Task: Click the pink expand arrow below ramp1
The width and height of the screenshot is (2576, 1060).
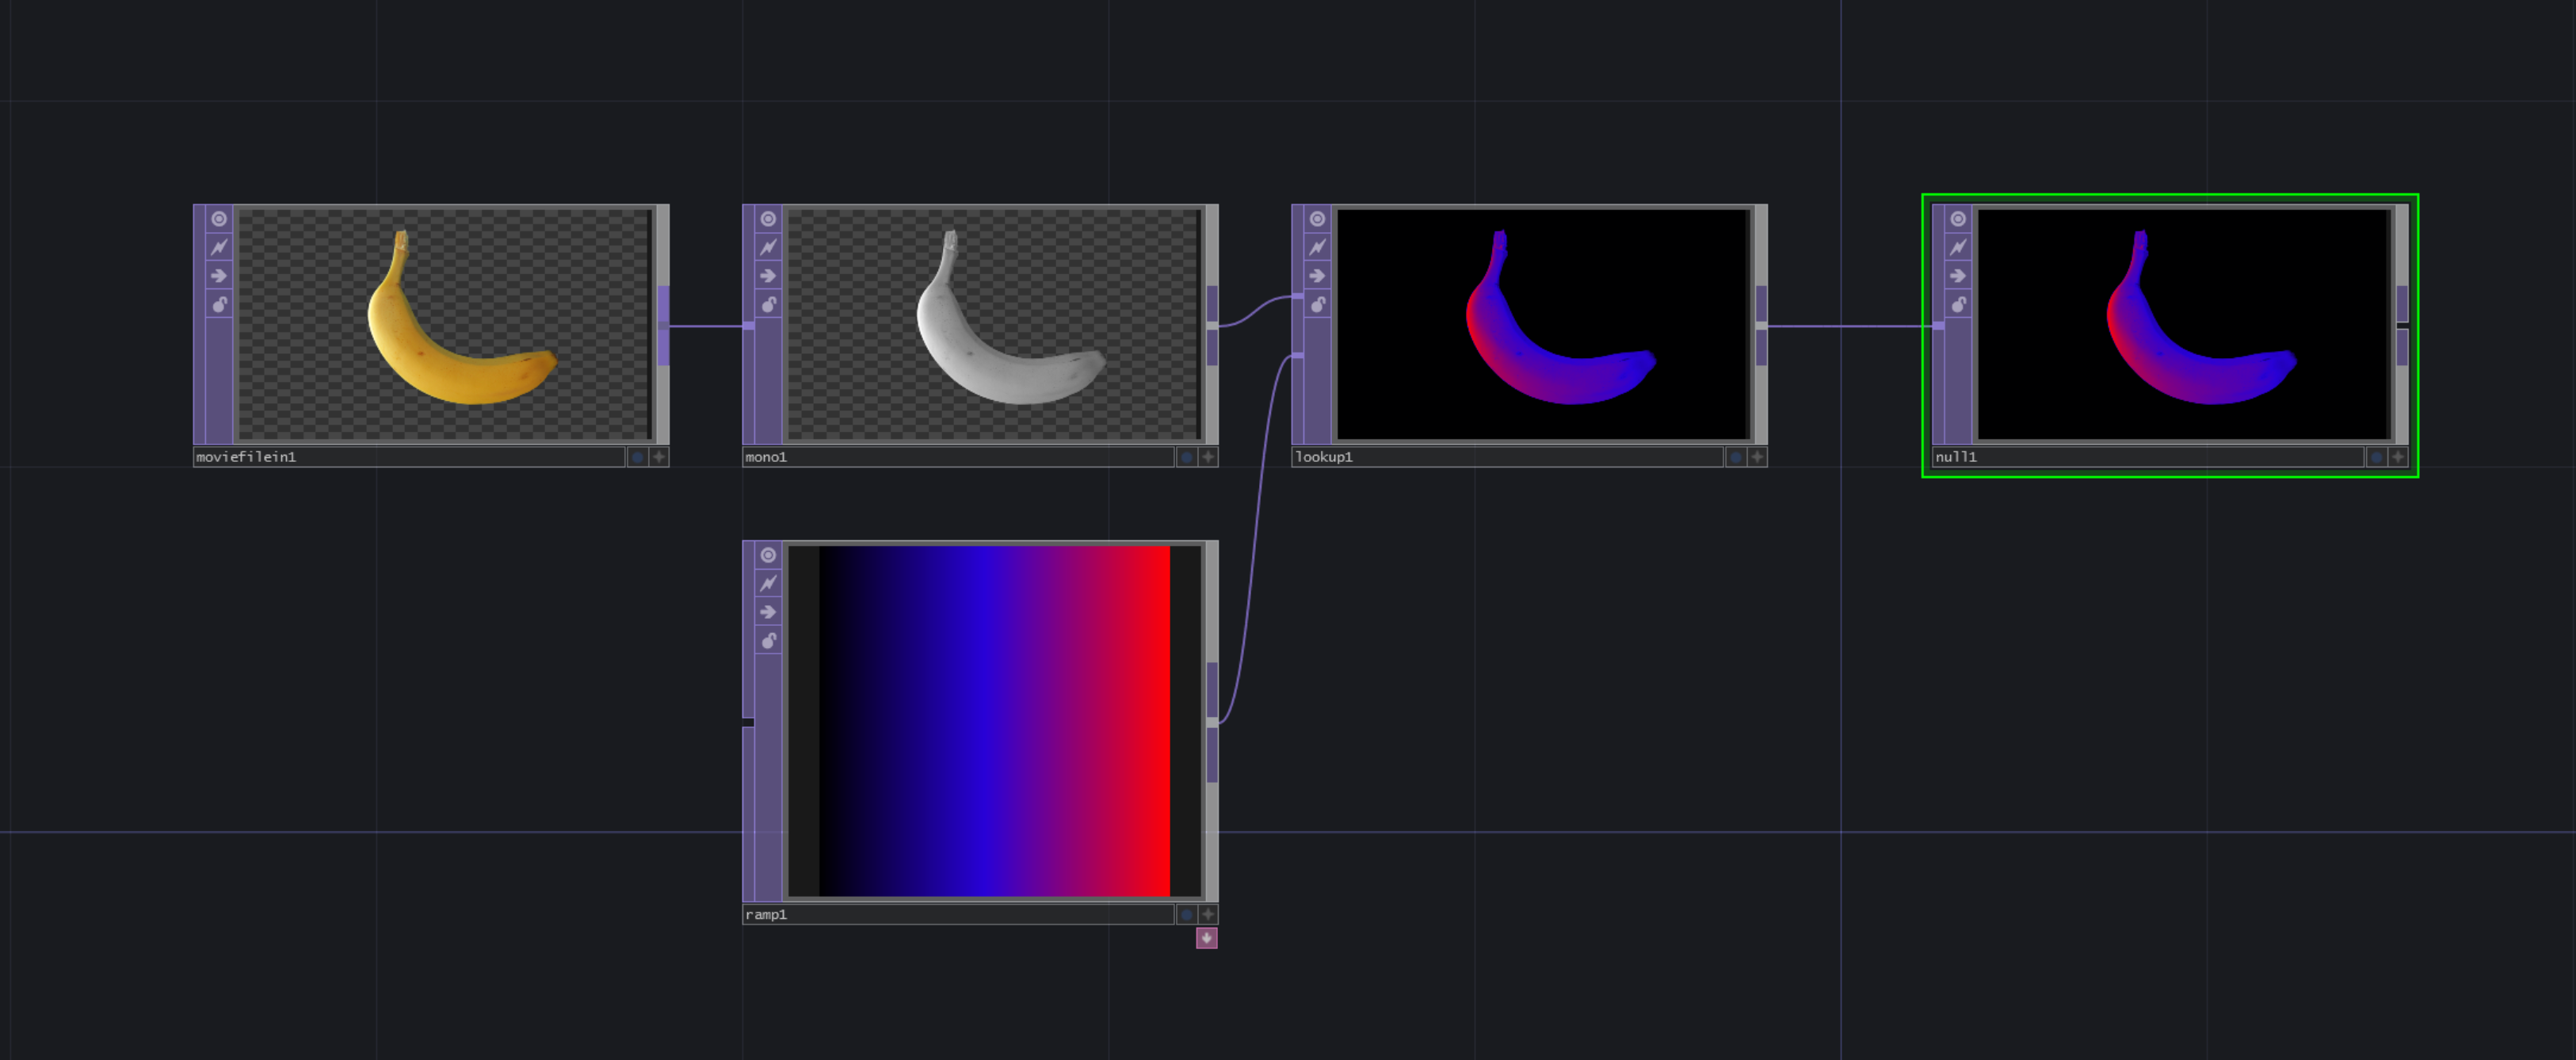Action: coord(1207,938)
